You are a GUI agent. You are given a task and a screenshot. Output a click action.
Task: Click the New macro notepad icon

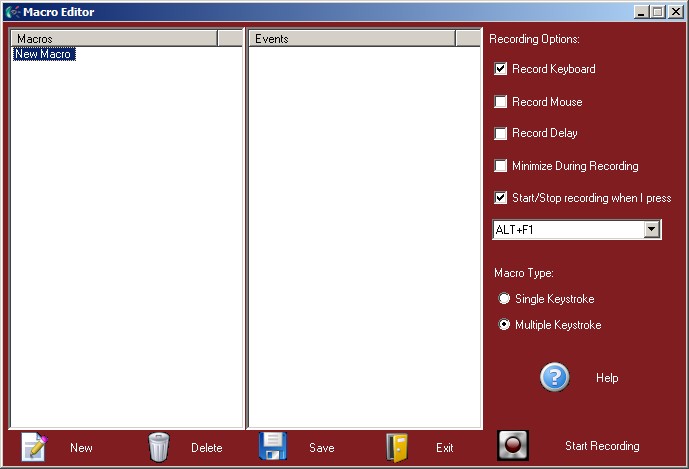[35, 447]
